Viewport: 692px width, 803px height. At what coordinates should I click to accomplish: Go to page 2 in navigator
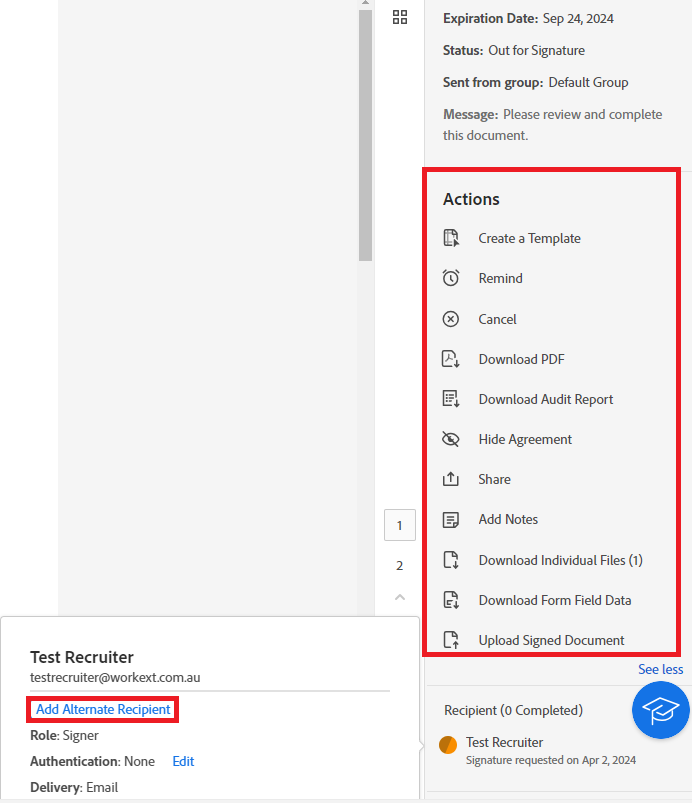point(400,565)
